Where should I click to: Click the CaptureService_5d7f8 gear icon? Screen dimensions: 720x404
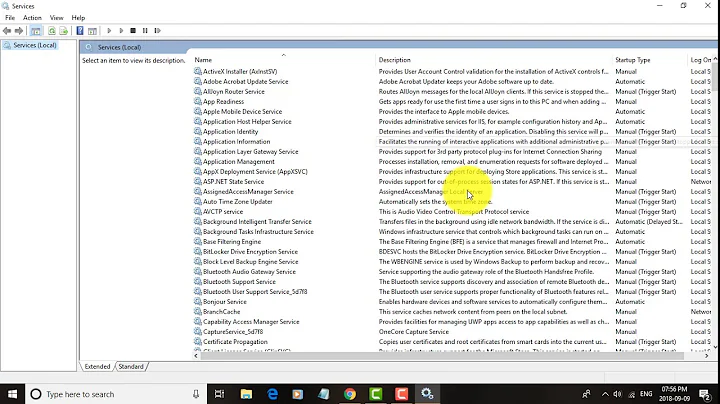[x=197, y=332]
